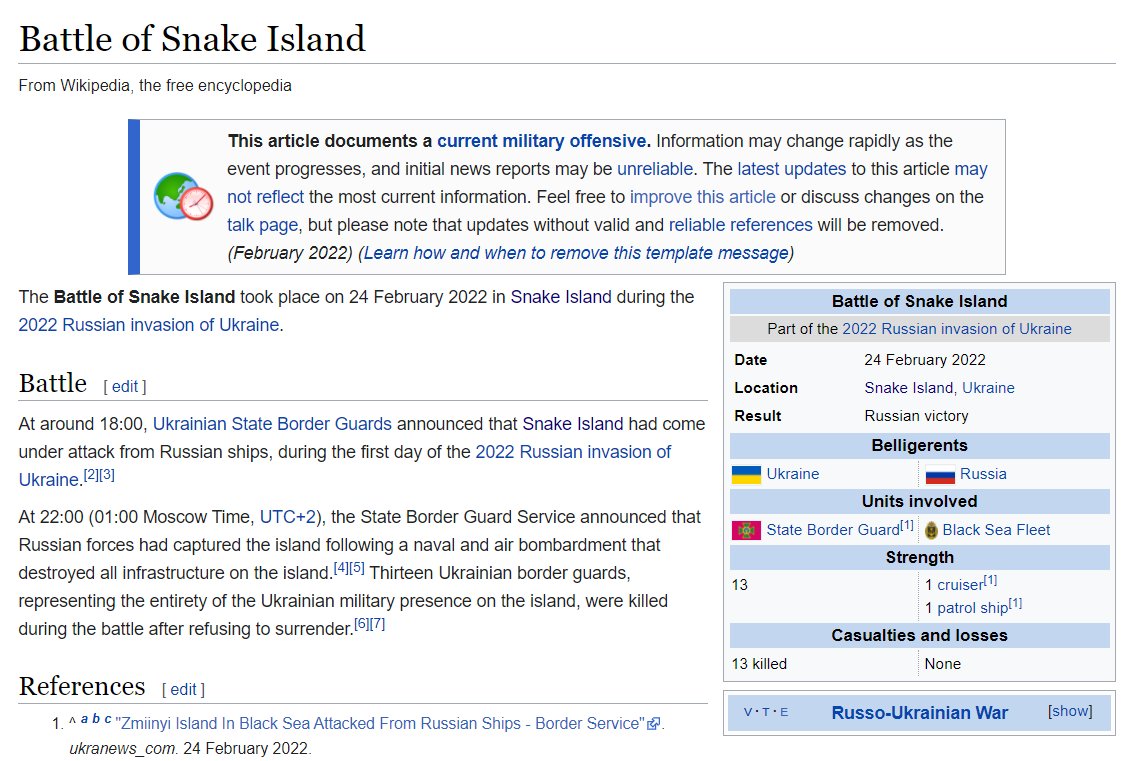Jump to reference 1 backlink 'b'
1126x761 pixels.
pyautogui.click(x=96, y=719)
